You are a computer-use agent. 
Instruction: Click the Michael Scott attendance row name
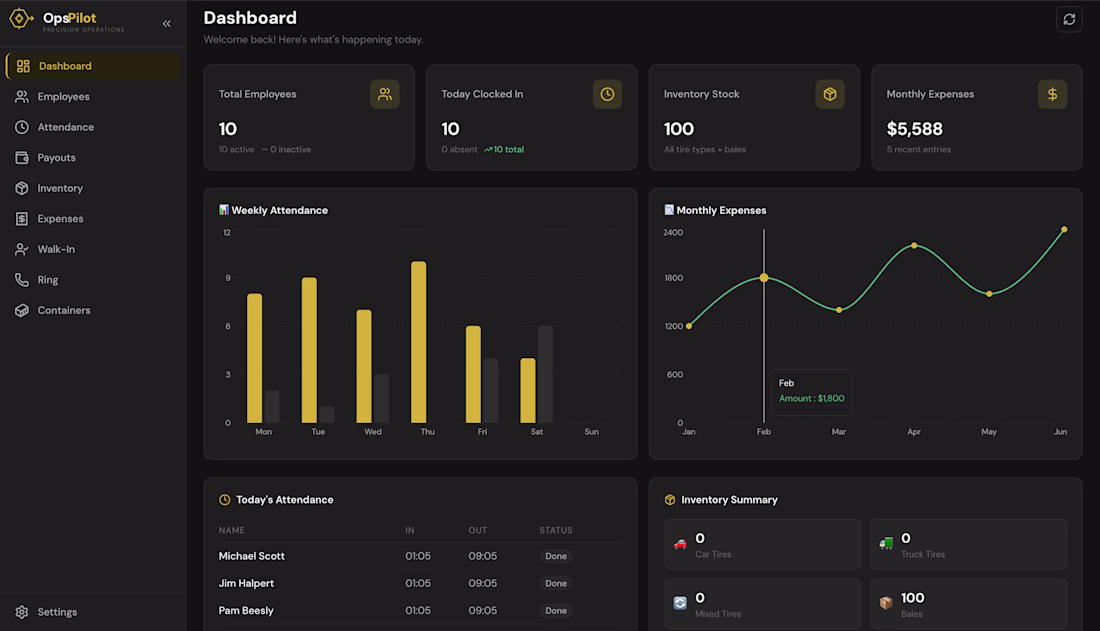(252, 556)
